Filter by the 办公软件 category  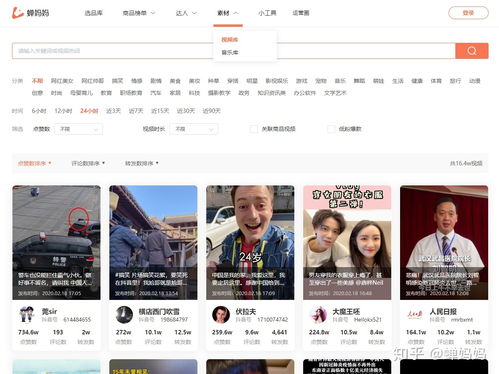pos(305,93)
